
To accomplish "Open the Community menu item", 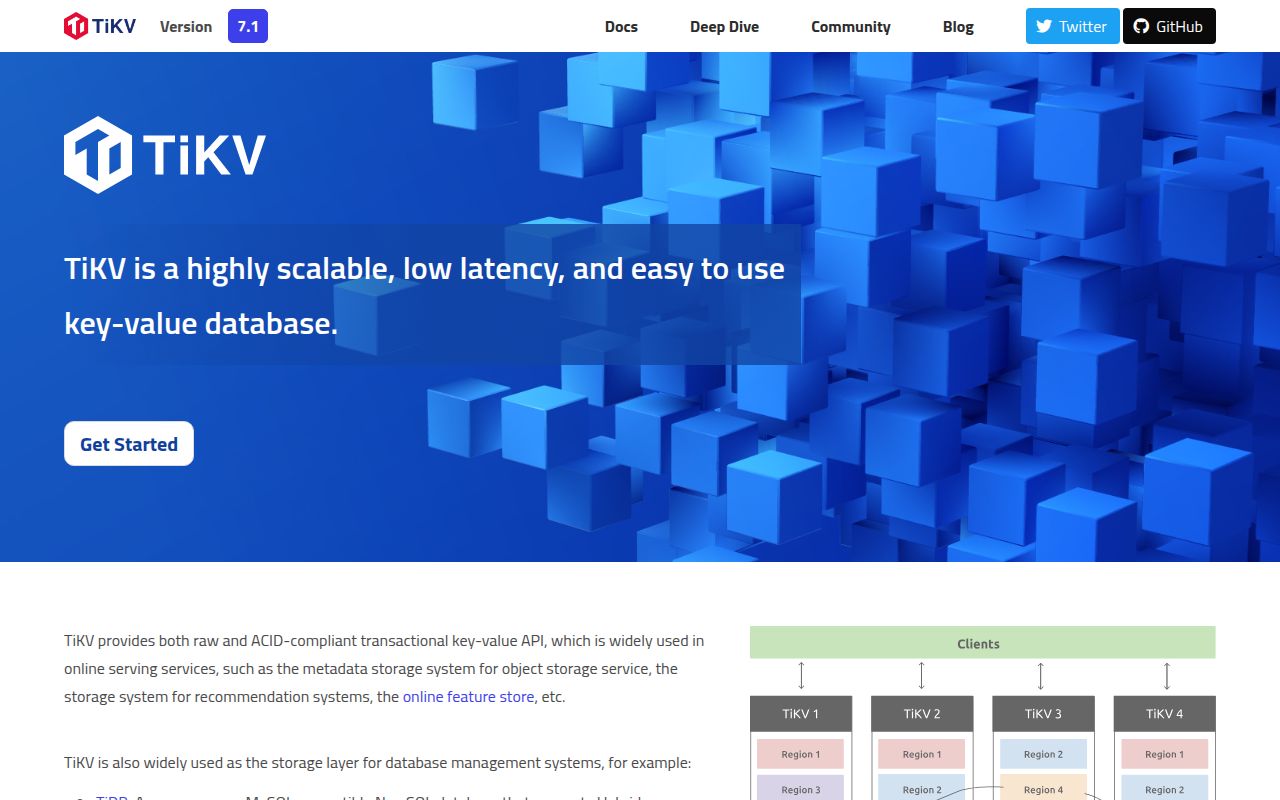I will tap(851, 27).
